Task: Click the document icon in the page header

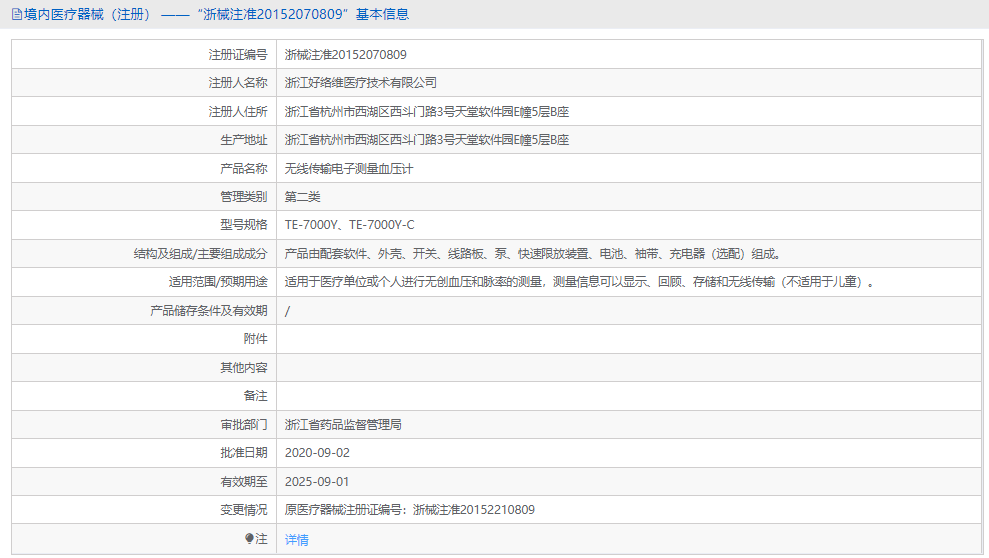Action: click(15, 14)
